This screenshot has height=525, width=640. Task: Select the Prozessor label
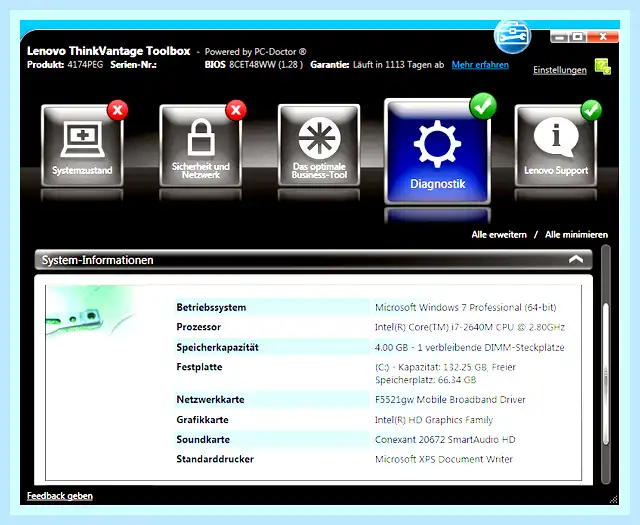[198, 327]
